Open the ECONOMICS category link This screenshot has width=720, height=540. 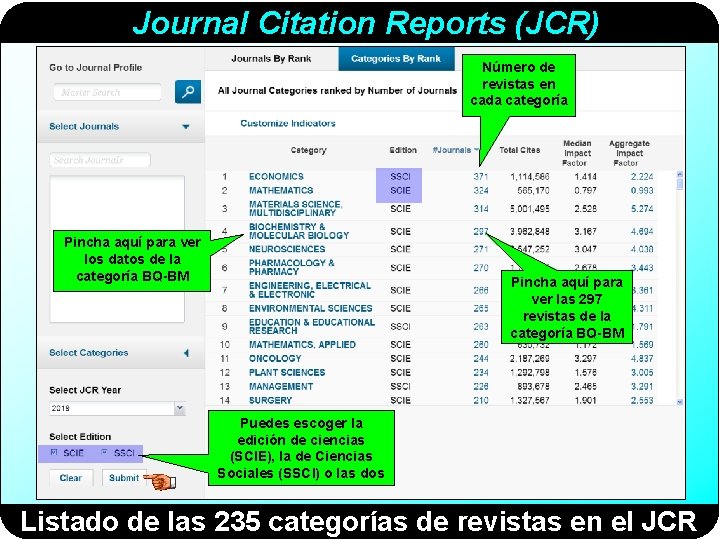click(276, 176)
